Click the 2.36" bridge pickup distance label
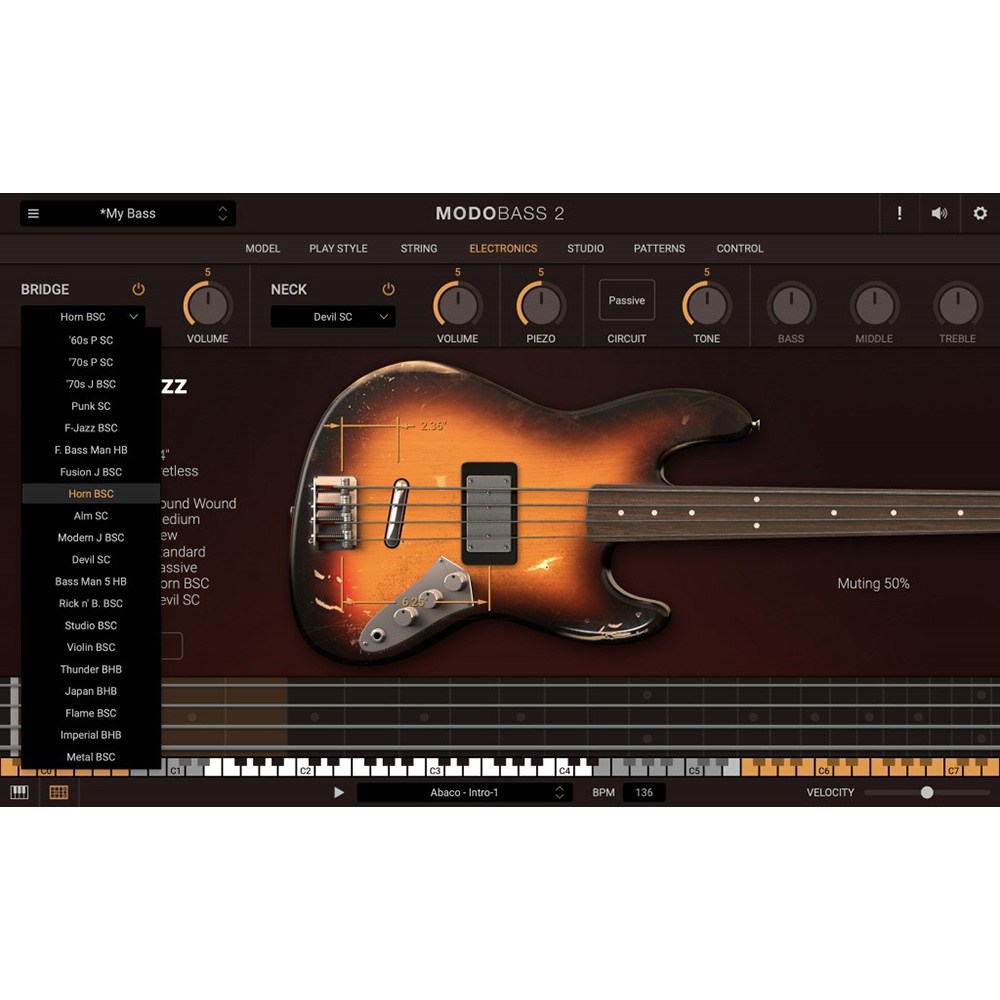This screenshot has width=1000, height=1000. pyautogui.click(x=434, y=426)
